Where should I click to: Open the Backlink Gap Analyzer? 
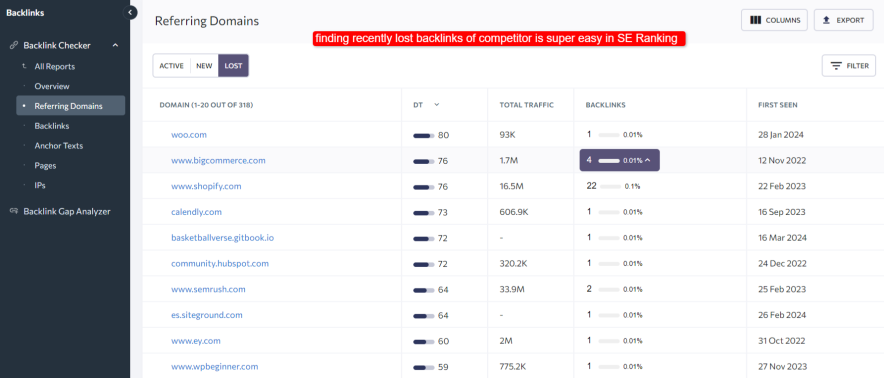click(x=67, y=212)
